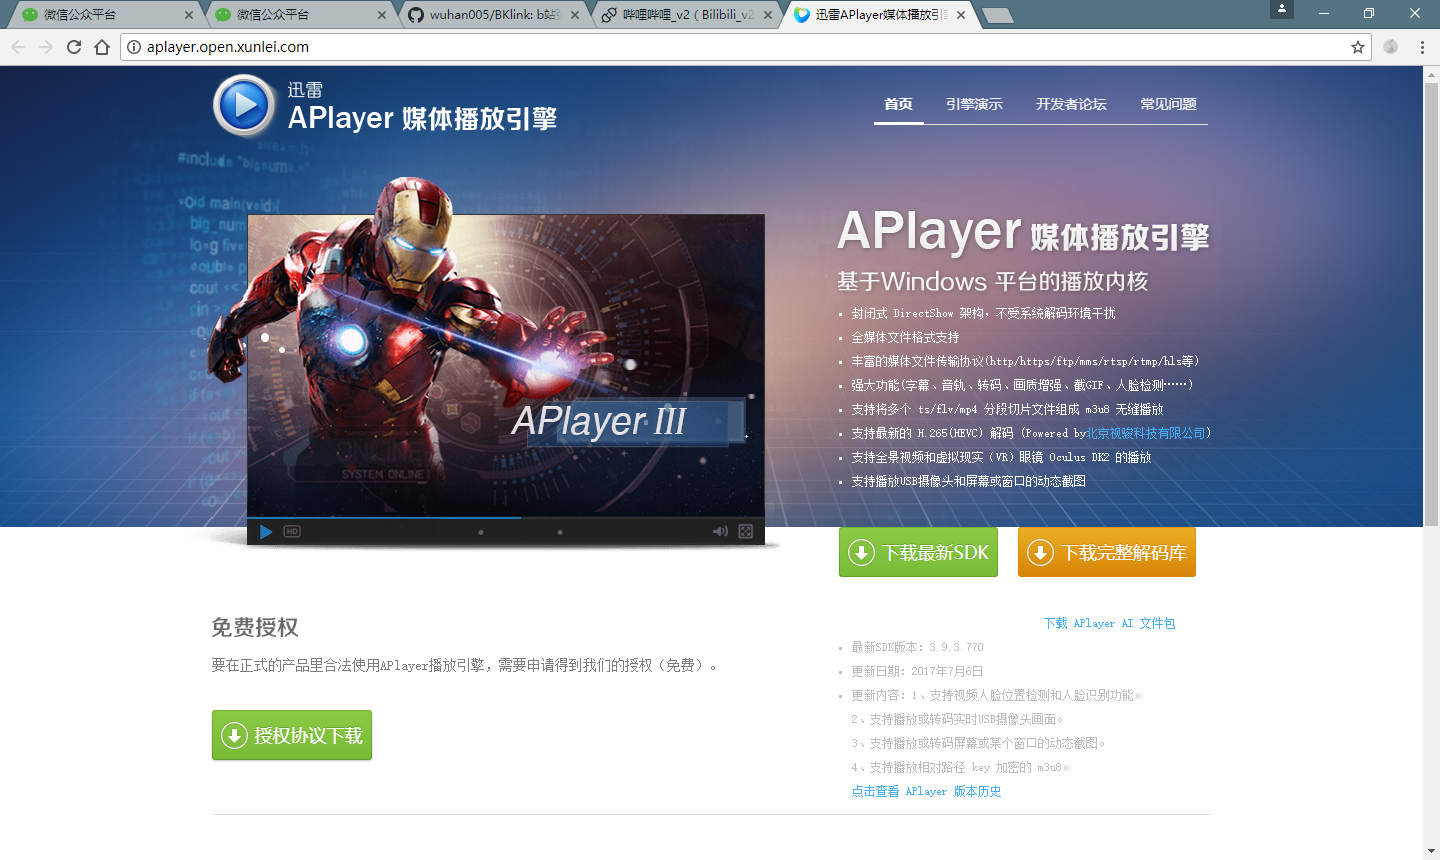Go to the 常见问题 page
Screen dimensions: 1440x860
coord(1168,104)
